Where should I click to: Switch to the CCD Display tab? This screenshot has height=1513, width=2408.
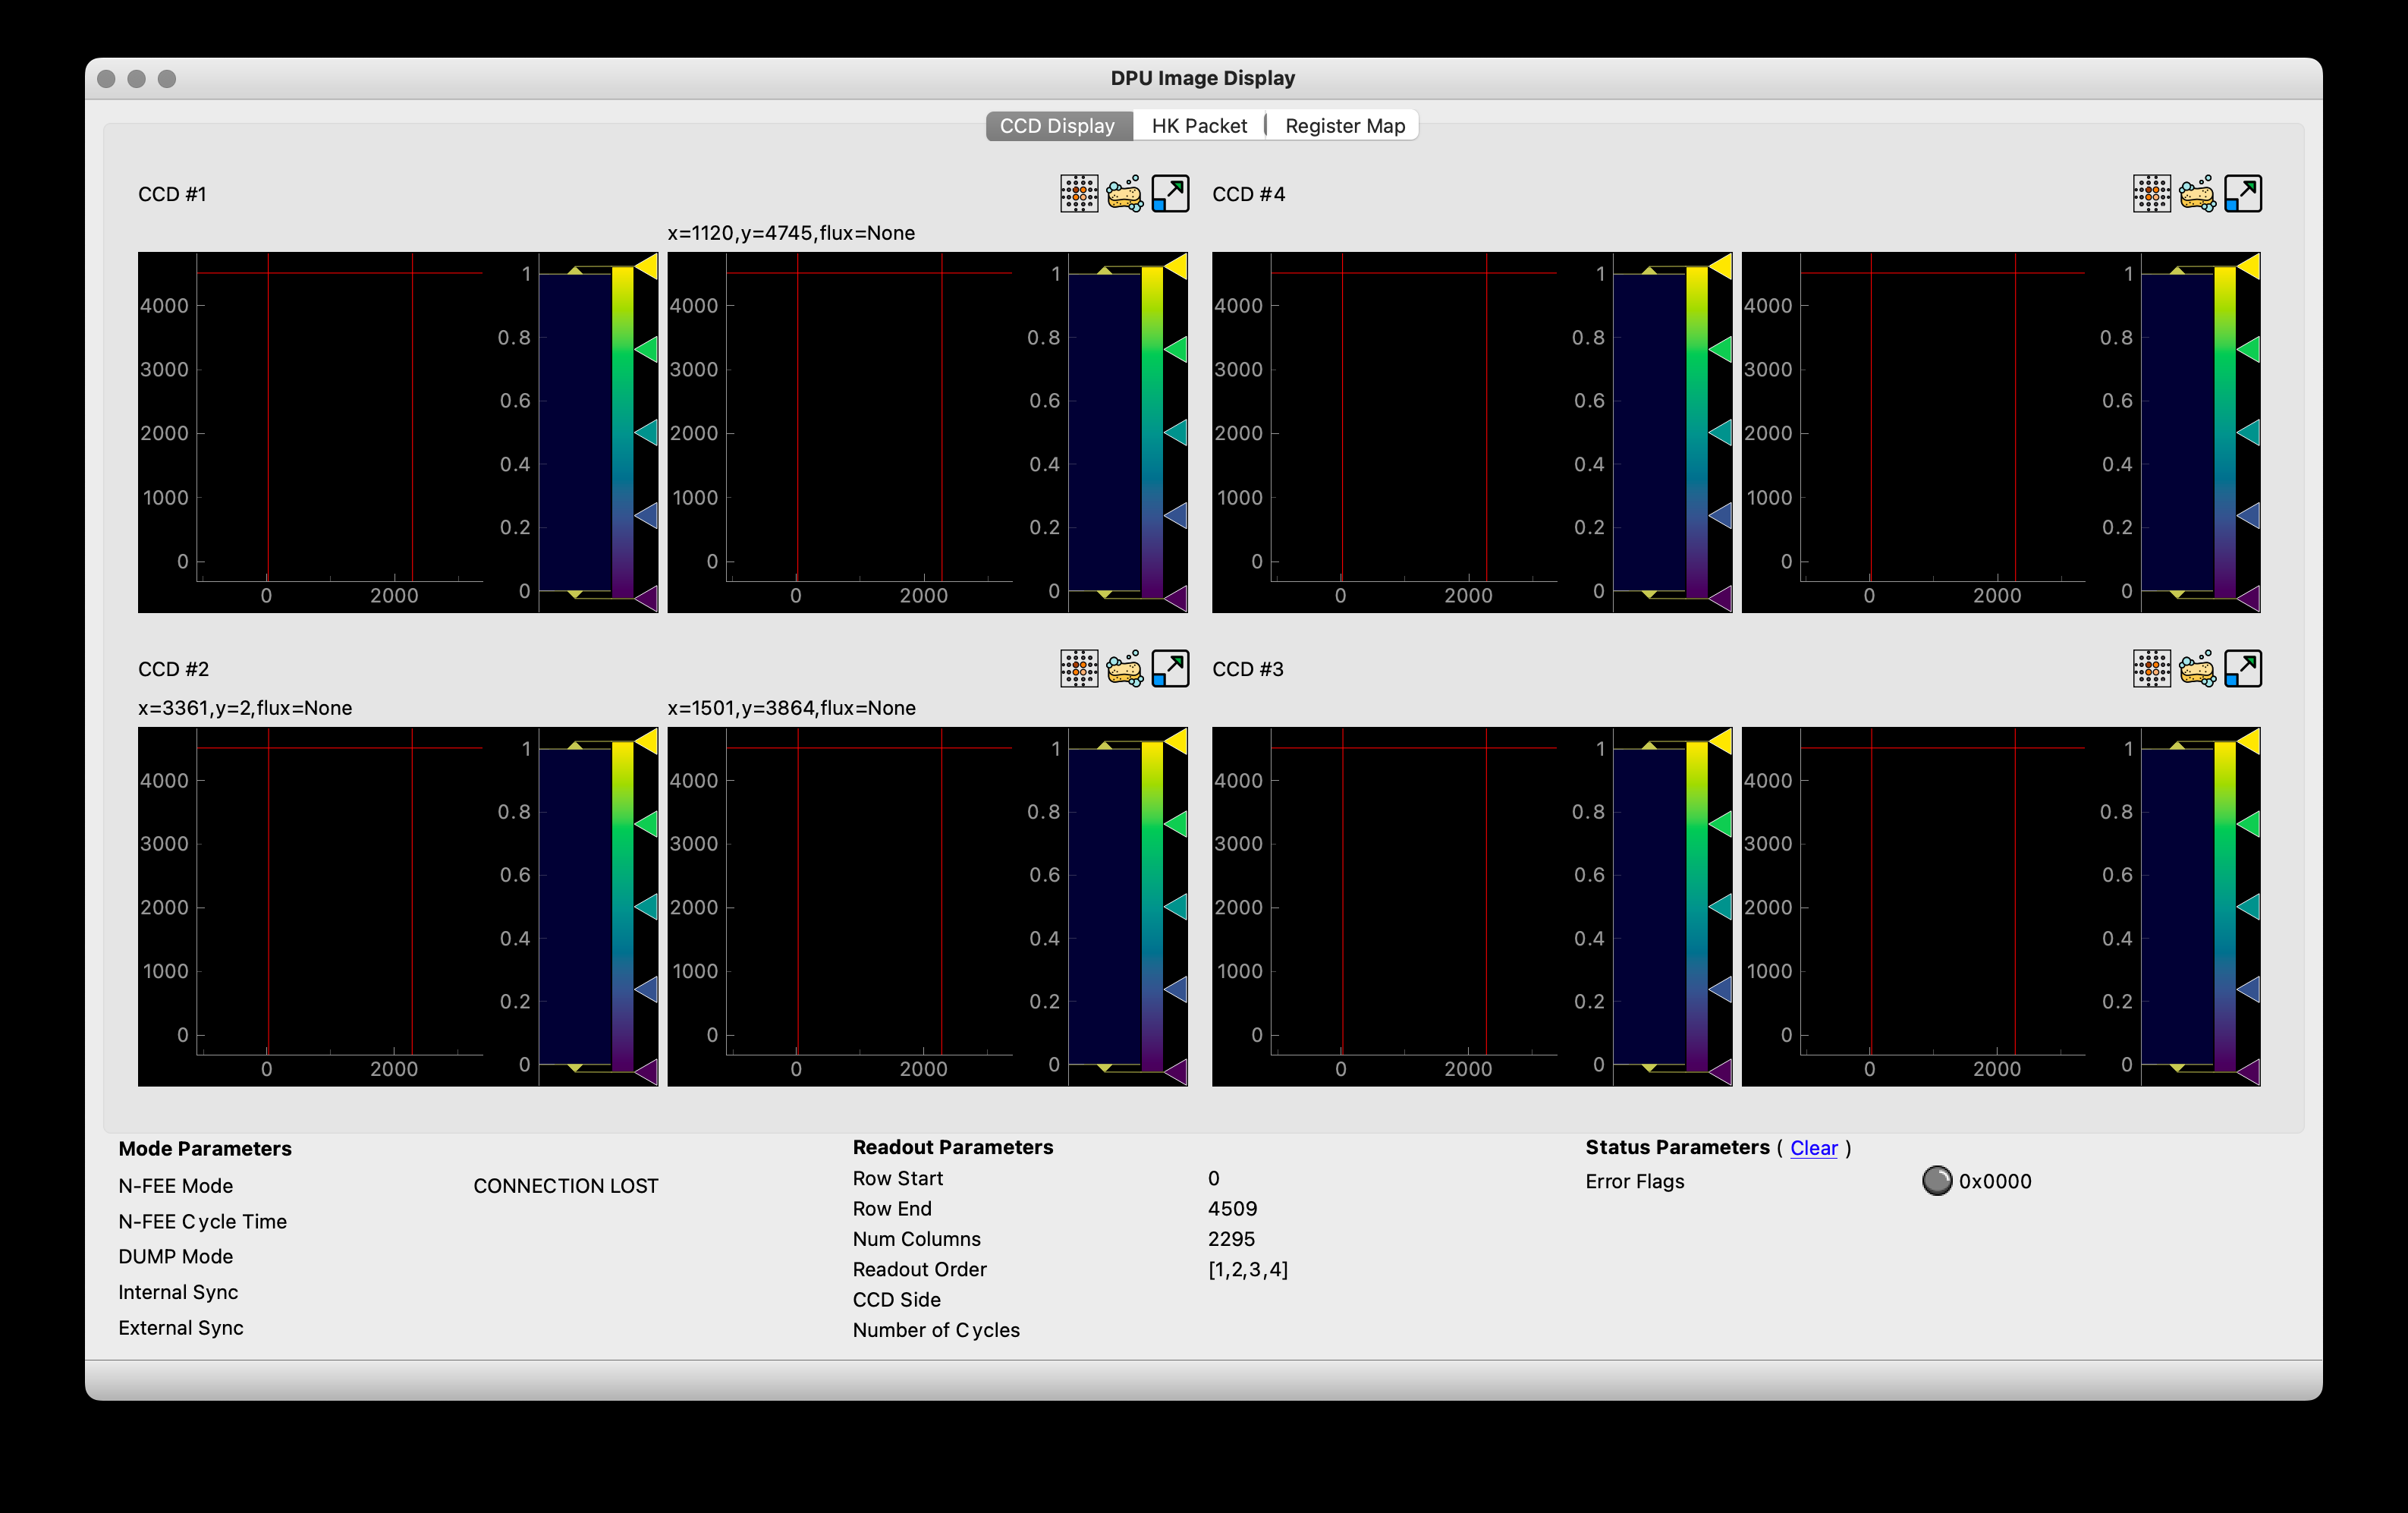tap(1058, 126)
